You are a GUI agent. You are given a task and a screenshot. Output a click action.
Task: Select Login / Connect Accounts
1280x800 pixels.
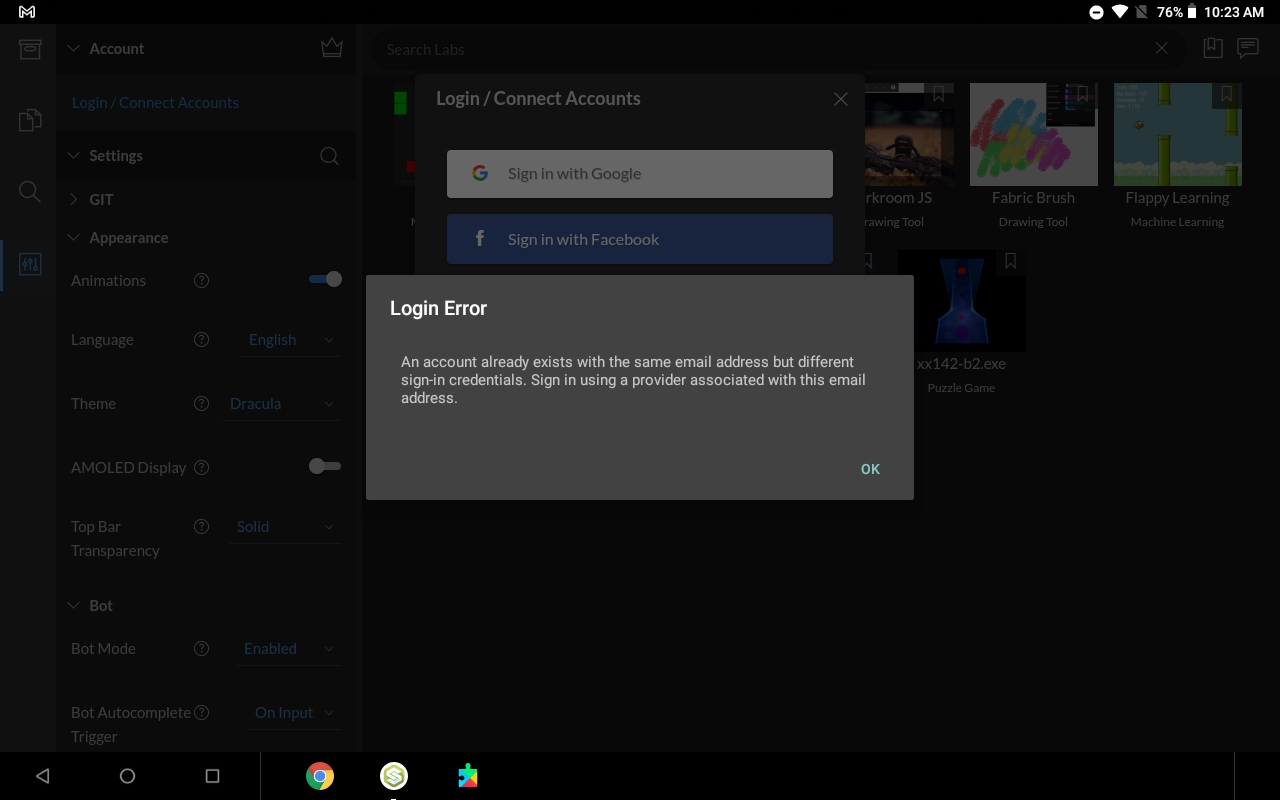point(155,102)
